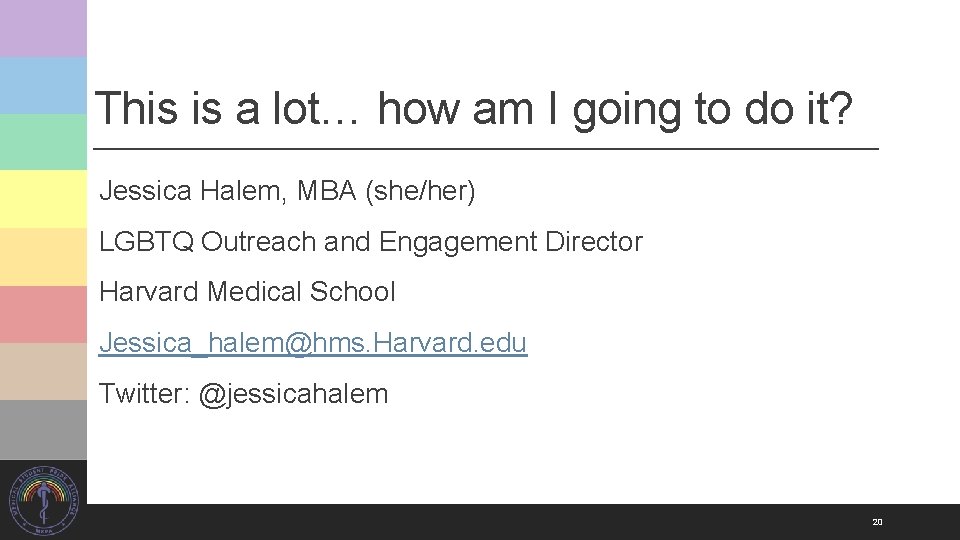Select the LGBTQ Outreach and Engagement Director line

(370, 242)
